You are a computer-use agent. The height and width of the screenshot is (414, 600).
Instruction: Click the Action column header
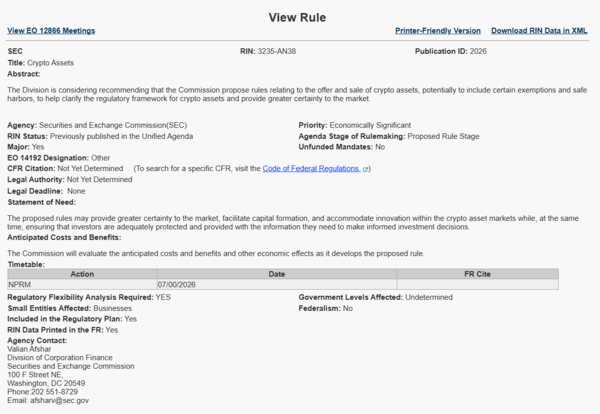tap(82, 274)
